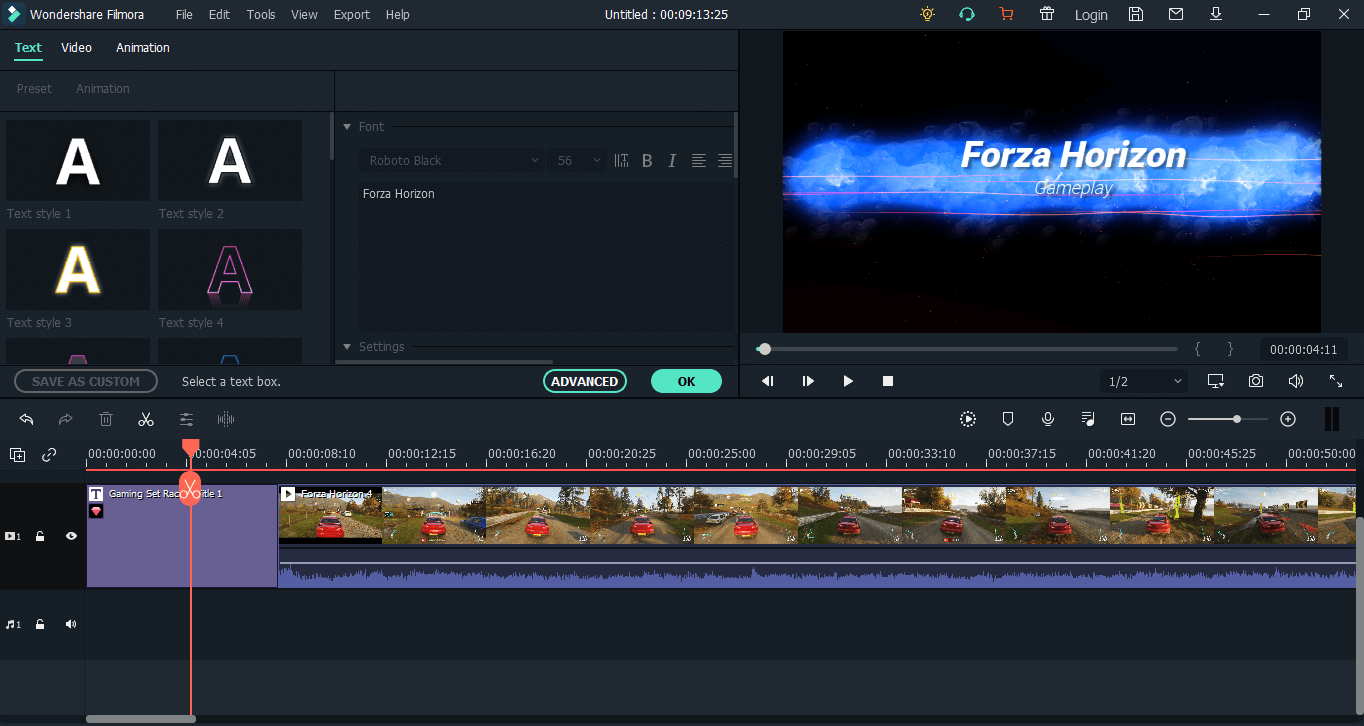Take a snapshot with camera icon
This screenshot has width=1364, height=726.
(1255, 381)
